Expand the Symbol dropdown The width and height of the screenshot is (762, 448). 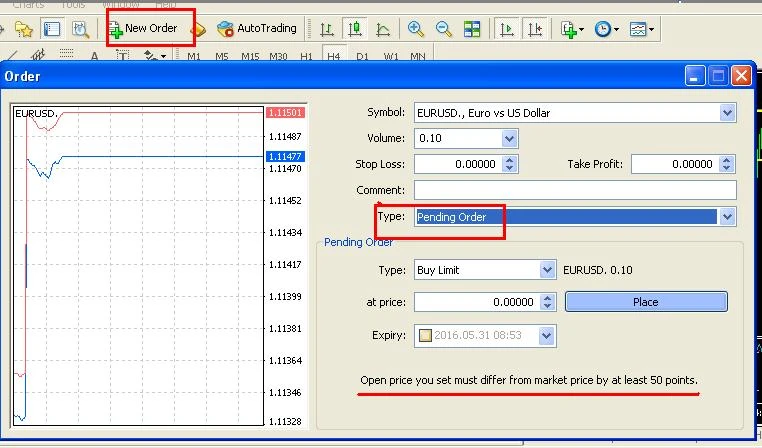coord(727,113)
